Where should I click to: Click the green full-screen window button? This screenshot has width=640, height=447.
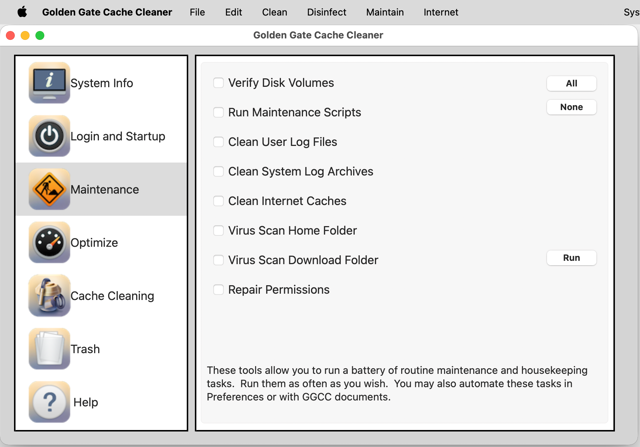point(40,36)
